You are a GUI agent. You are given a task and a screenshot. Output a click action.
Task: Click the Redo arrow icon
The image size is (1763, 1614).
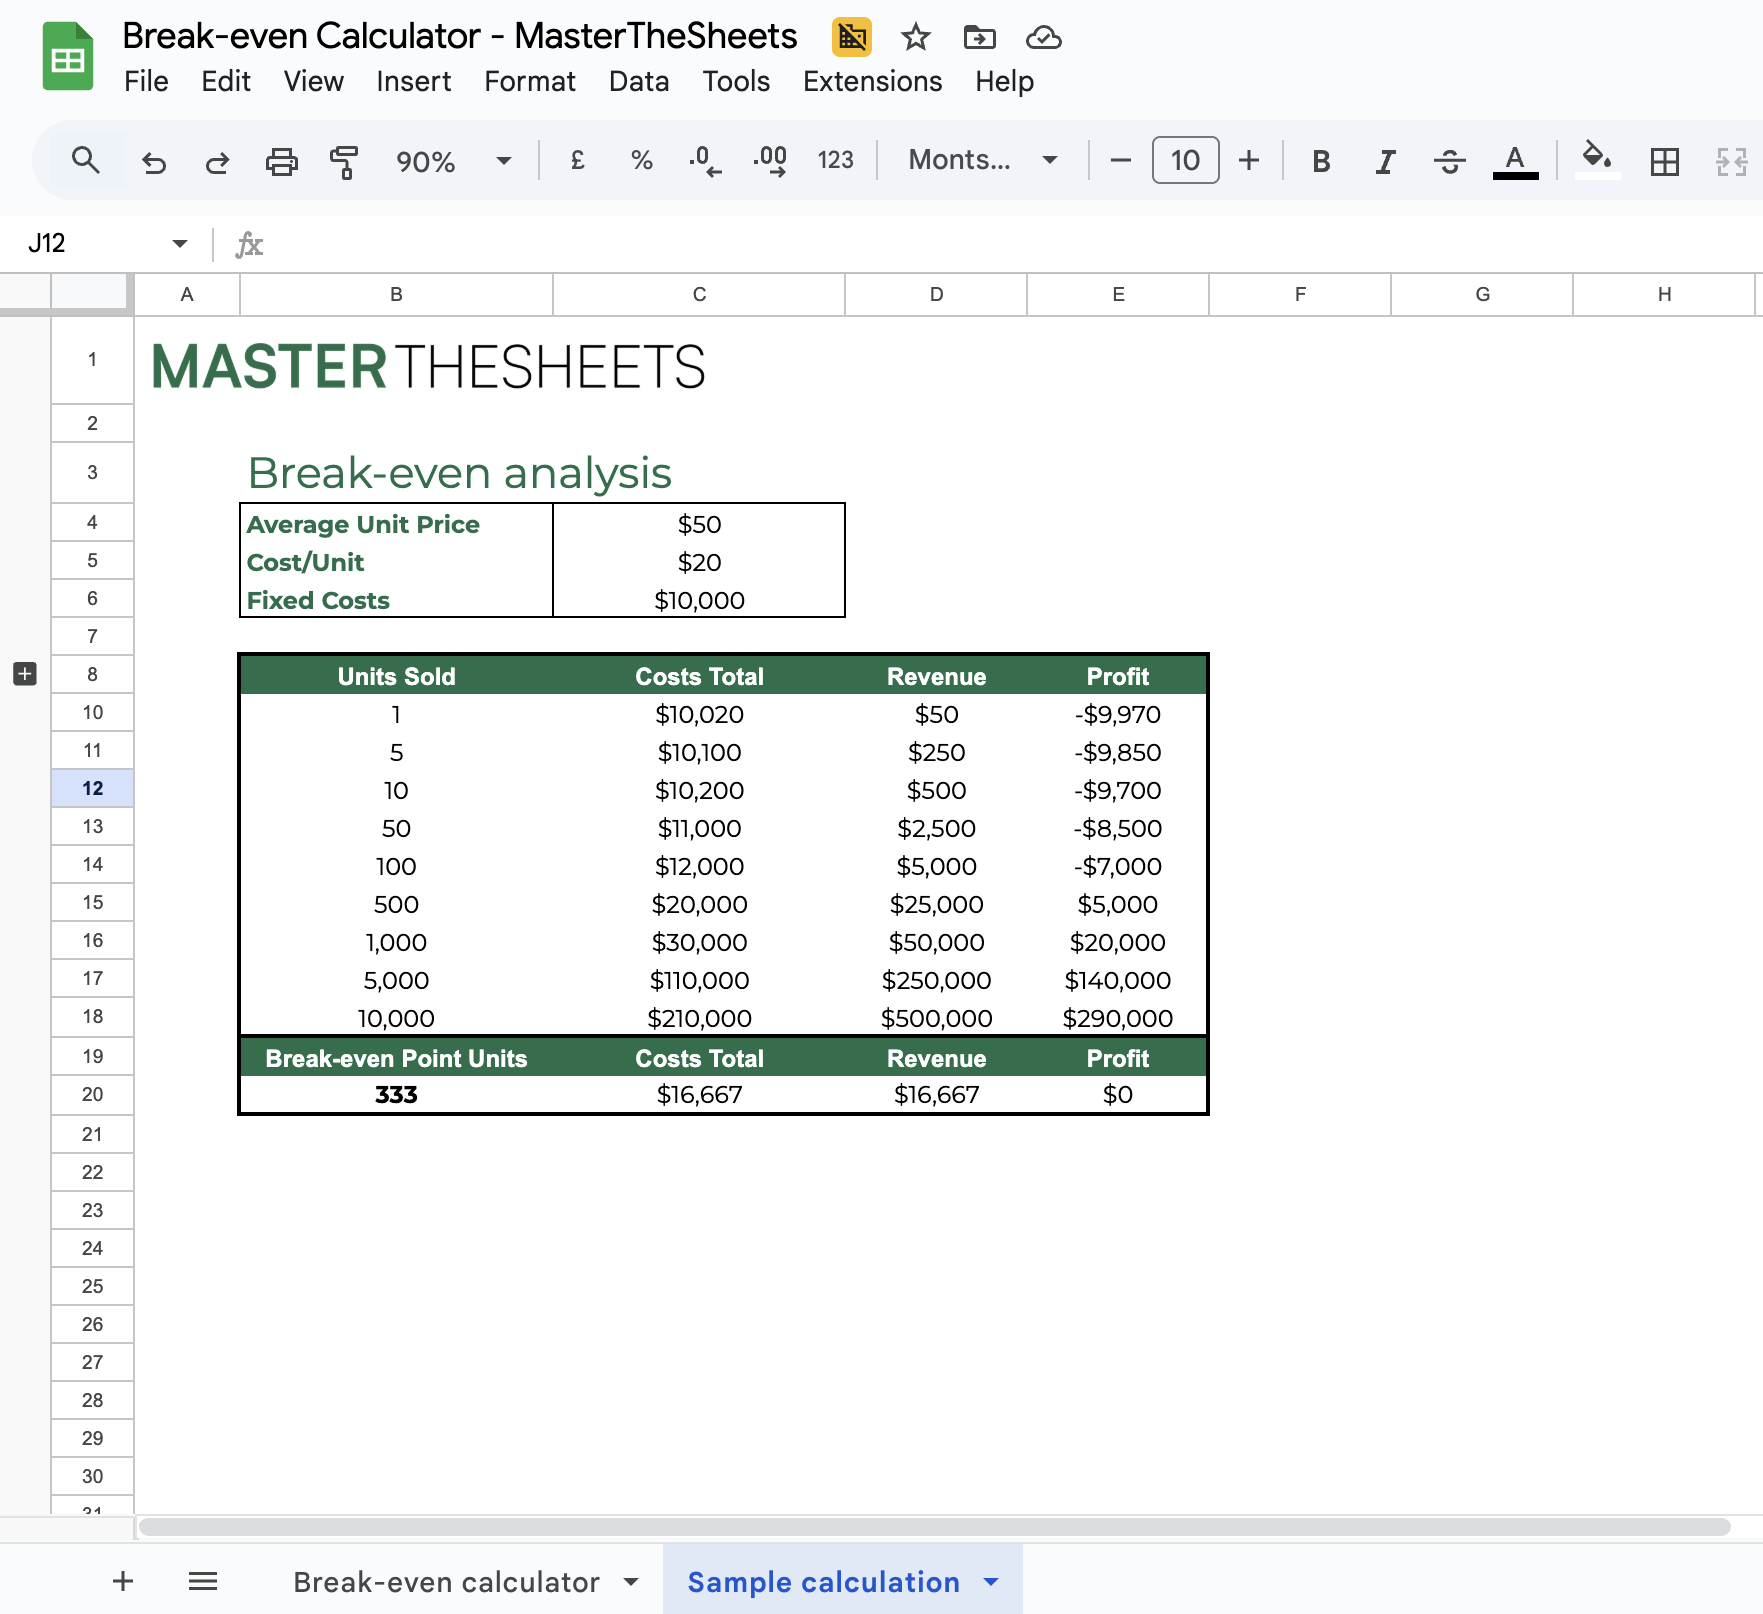[x=217, y=161]
